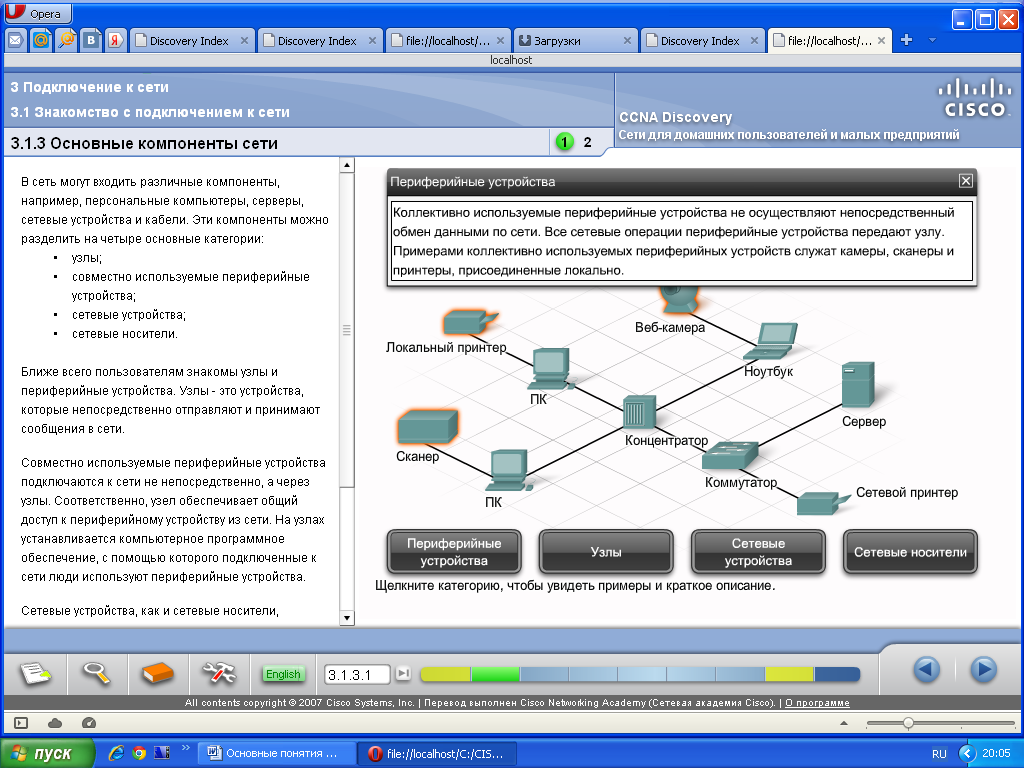Click the Сканер device icon
1024x768 pixels.
coord(428,427)
